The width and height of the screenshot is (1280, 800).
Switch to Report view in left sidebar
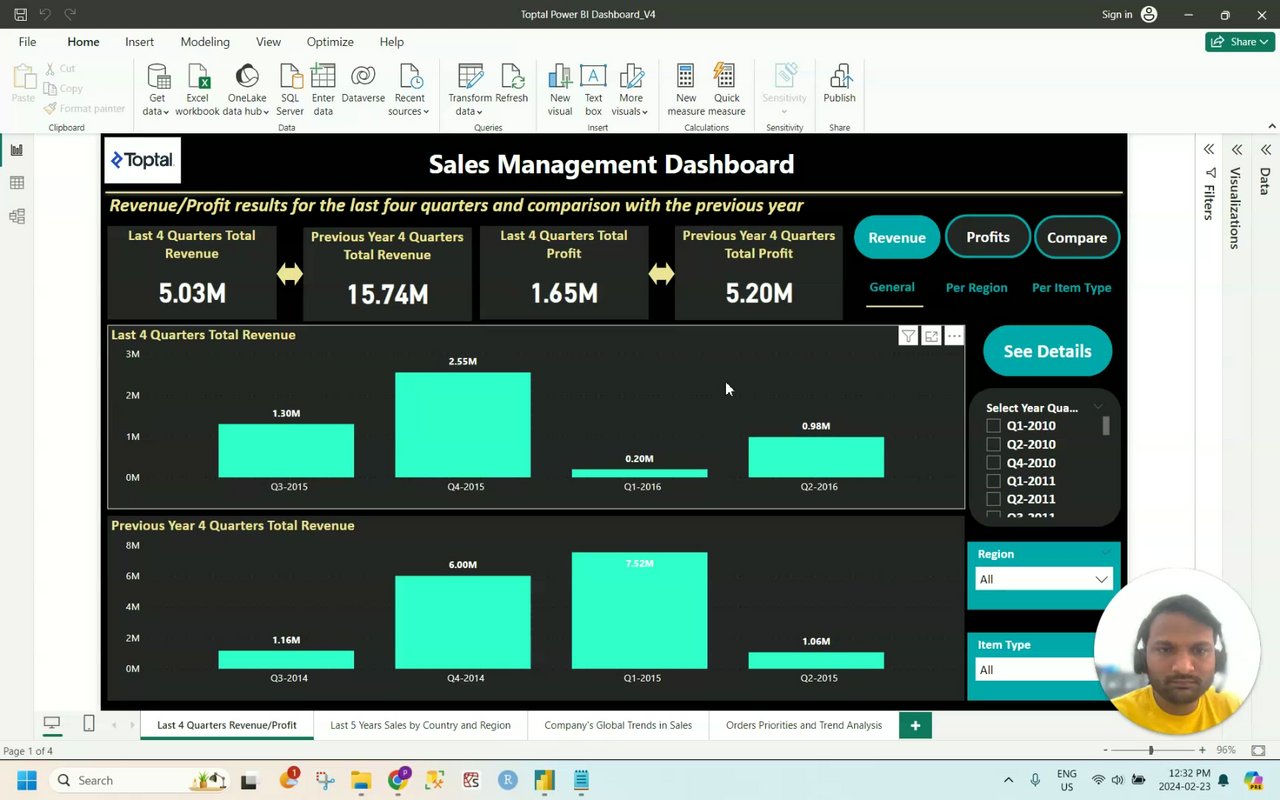[17, 150]
